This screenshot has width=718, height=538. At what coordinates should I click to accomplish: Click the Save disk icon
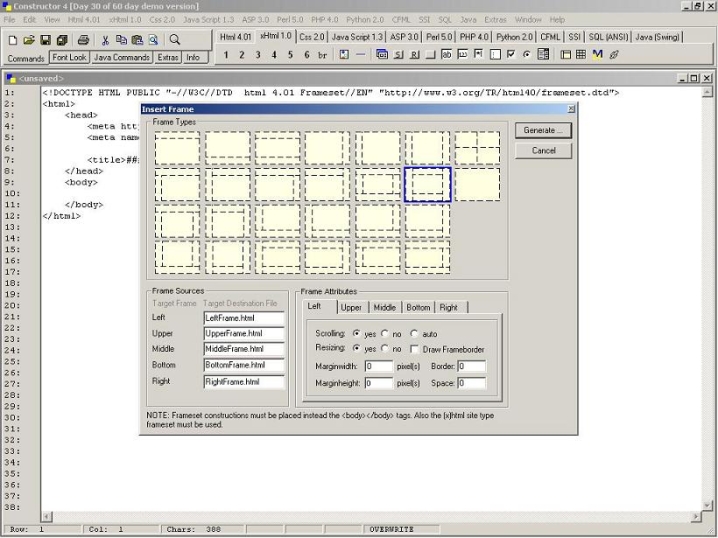point(45,40)
